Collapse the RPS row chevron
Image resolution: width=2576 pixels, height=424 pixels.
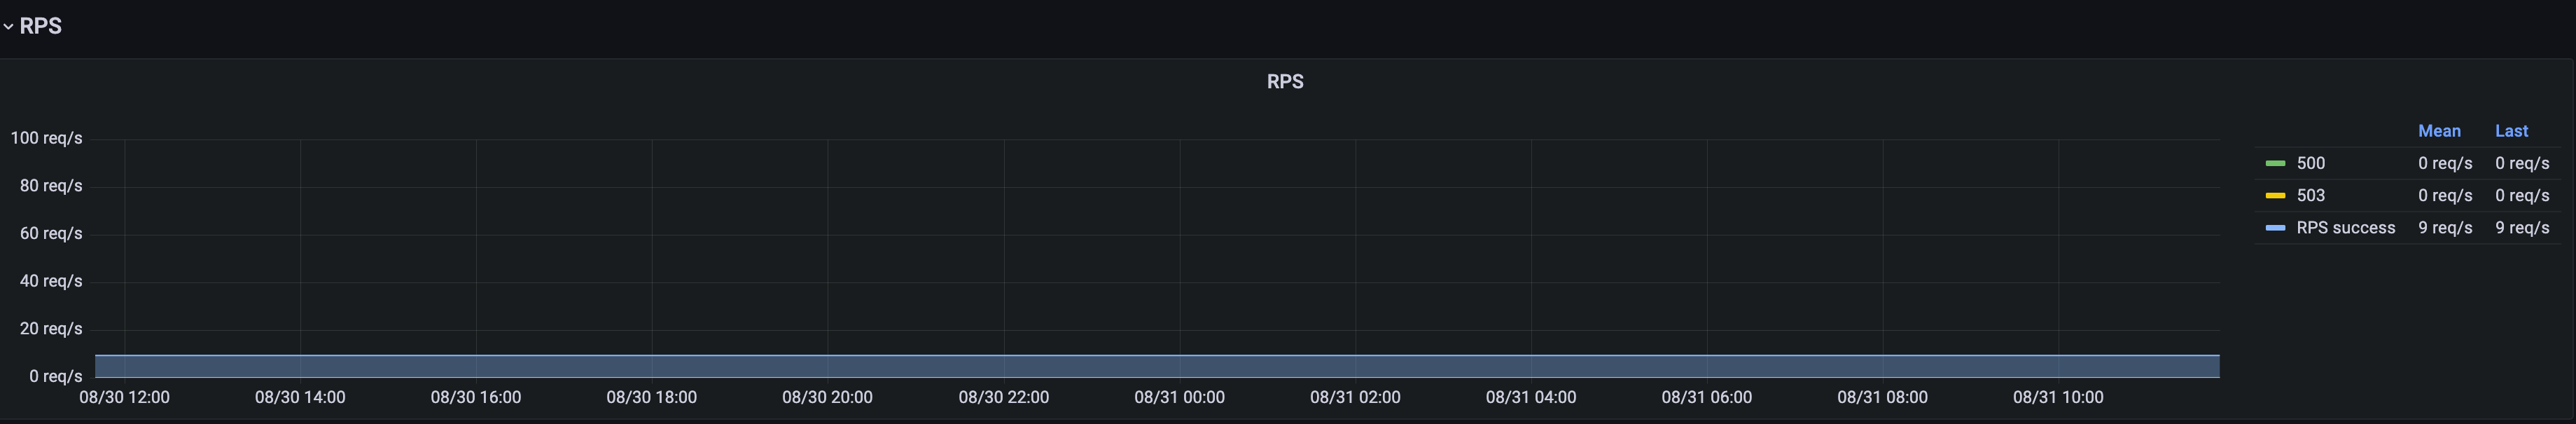pyautogui.click(x=8, y=27)
